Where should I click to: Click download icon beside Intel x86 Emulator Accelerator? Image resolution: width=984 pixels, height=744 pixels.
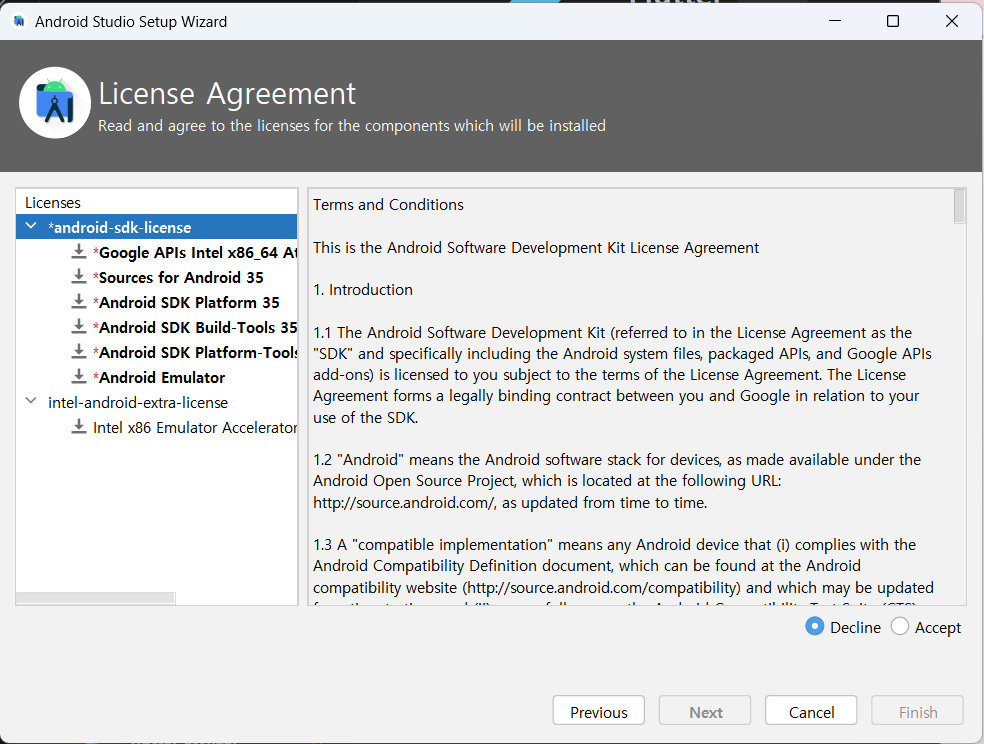(x=78, y=427)
